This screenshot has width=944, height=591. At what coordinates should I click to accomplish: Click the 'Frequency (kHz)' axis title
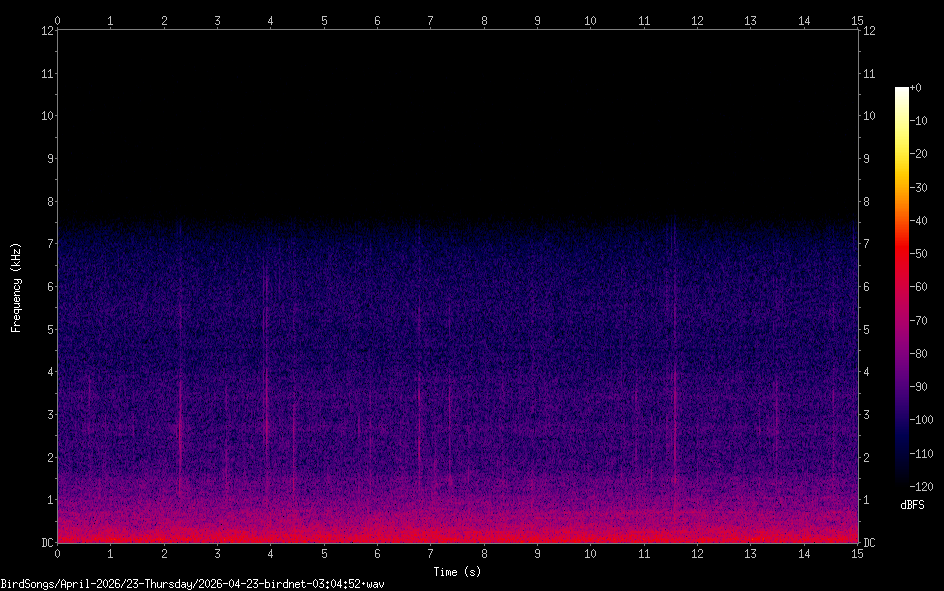pyautogui.click(x=16, y=287)
